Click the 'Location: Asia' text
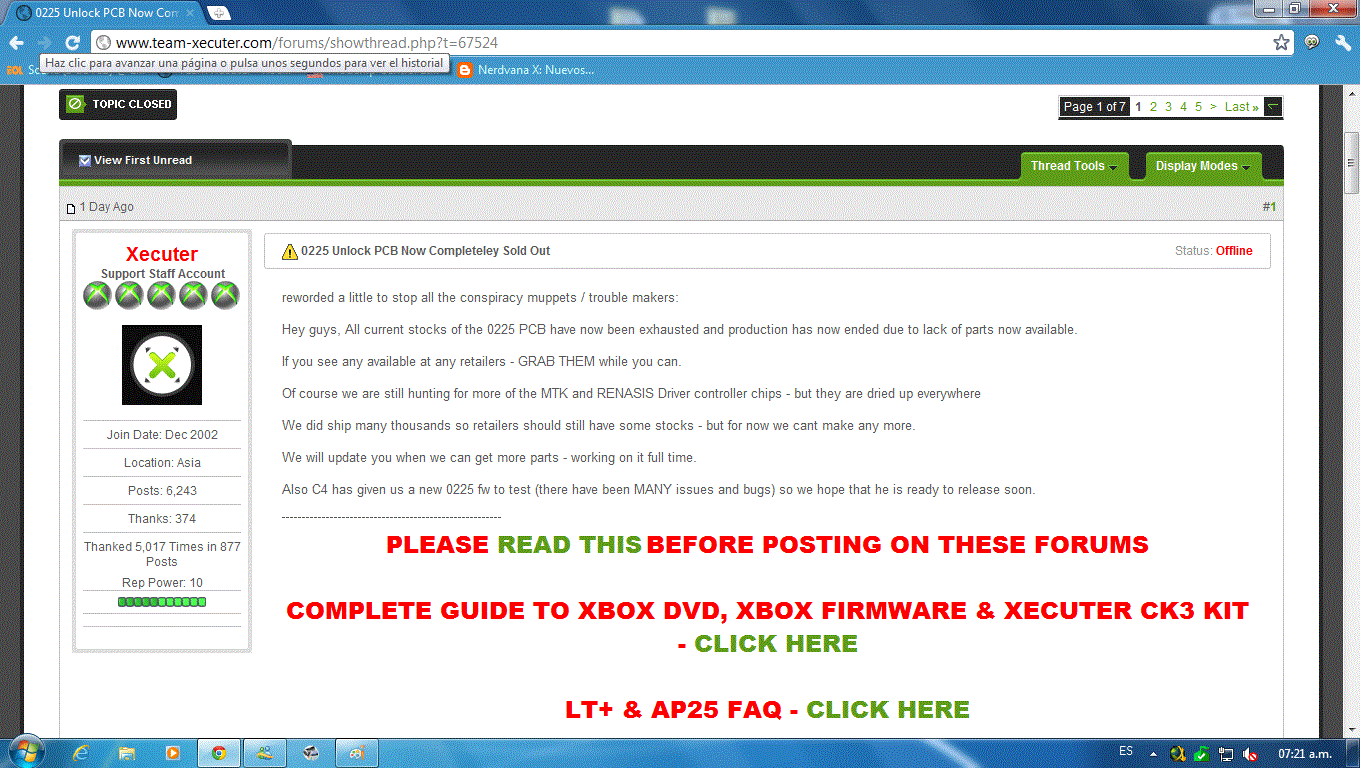Viewport: 1360px width, 768px height. point(162,463)
